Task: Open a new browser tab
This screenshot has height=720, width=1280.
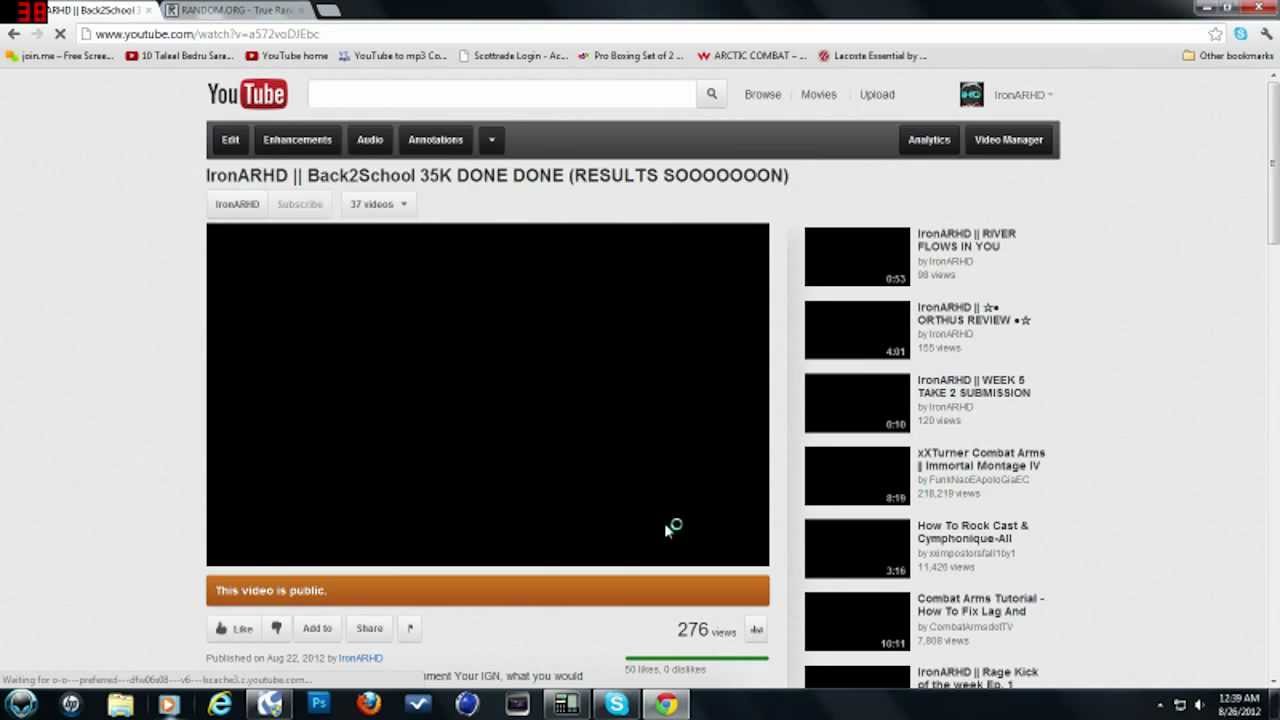Action: (328, 10)
